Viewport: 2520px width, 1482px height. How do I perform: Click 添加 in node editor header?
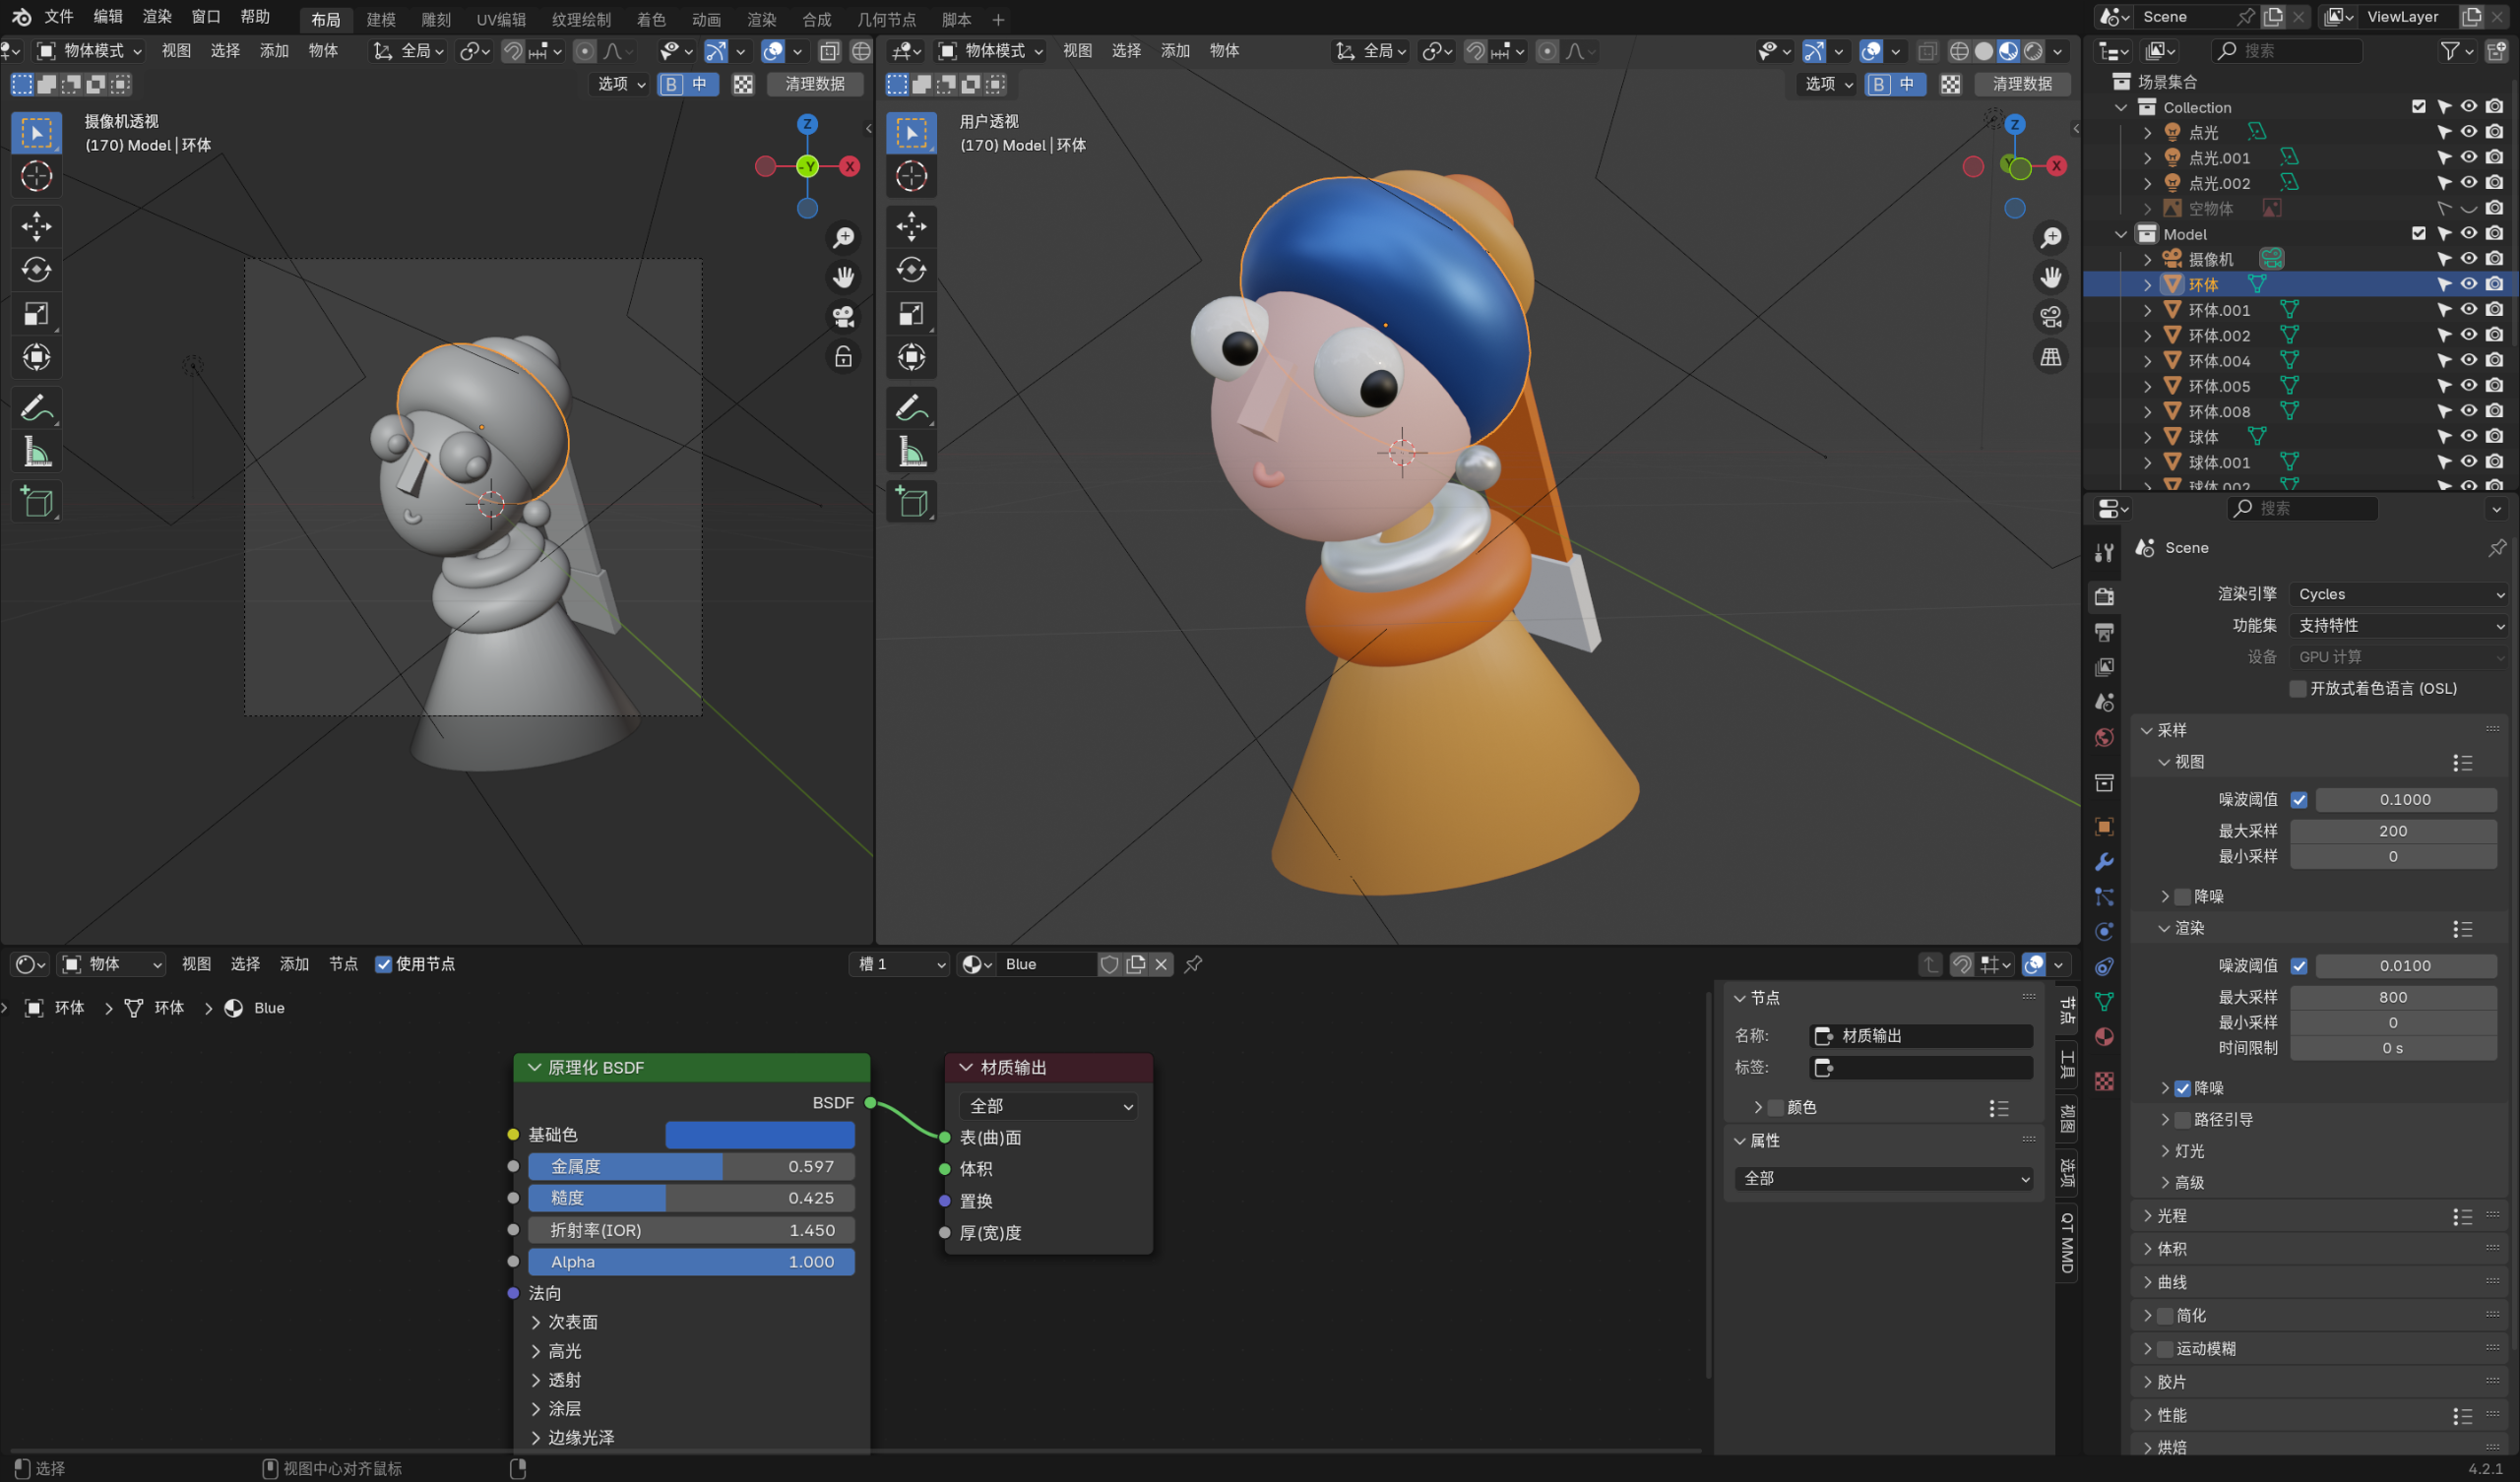click(294, 964)
